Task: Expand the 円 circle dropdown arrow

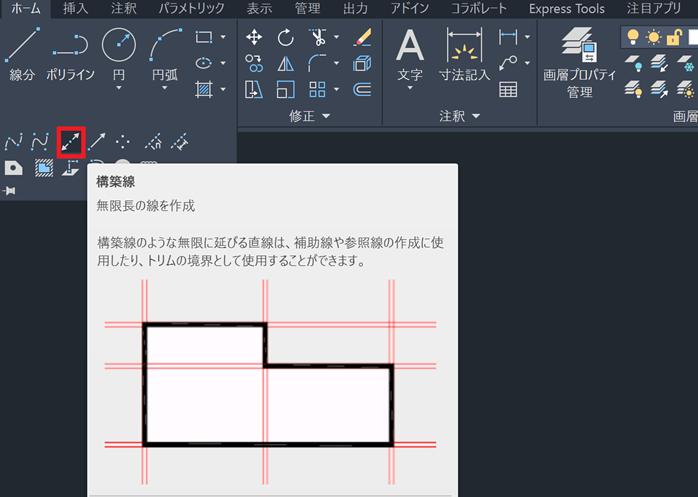Action: click(x=118, y=89)
